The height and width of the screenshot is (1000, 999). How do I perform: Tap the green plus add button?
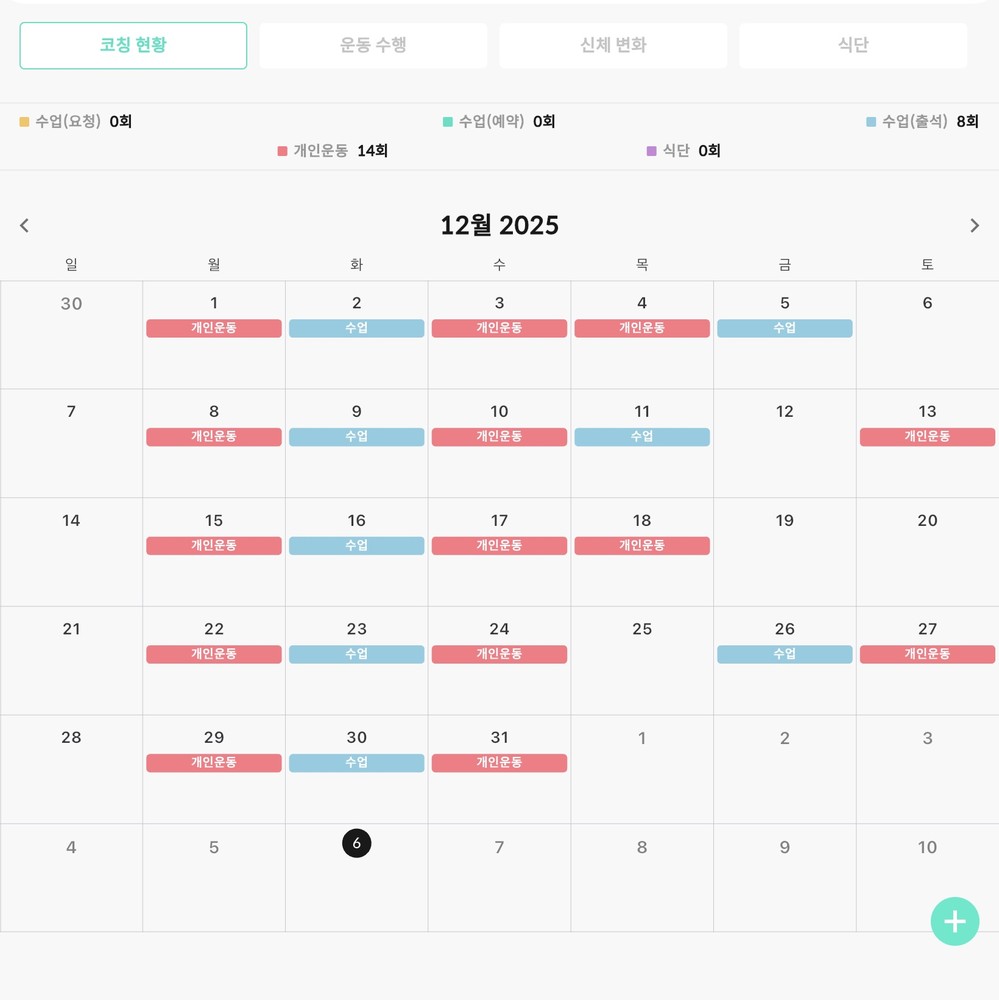pyautogui.click(x=954, y=921)
